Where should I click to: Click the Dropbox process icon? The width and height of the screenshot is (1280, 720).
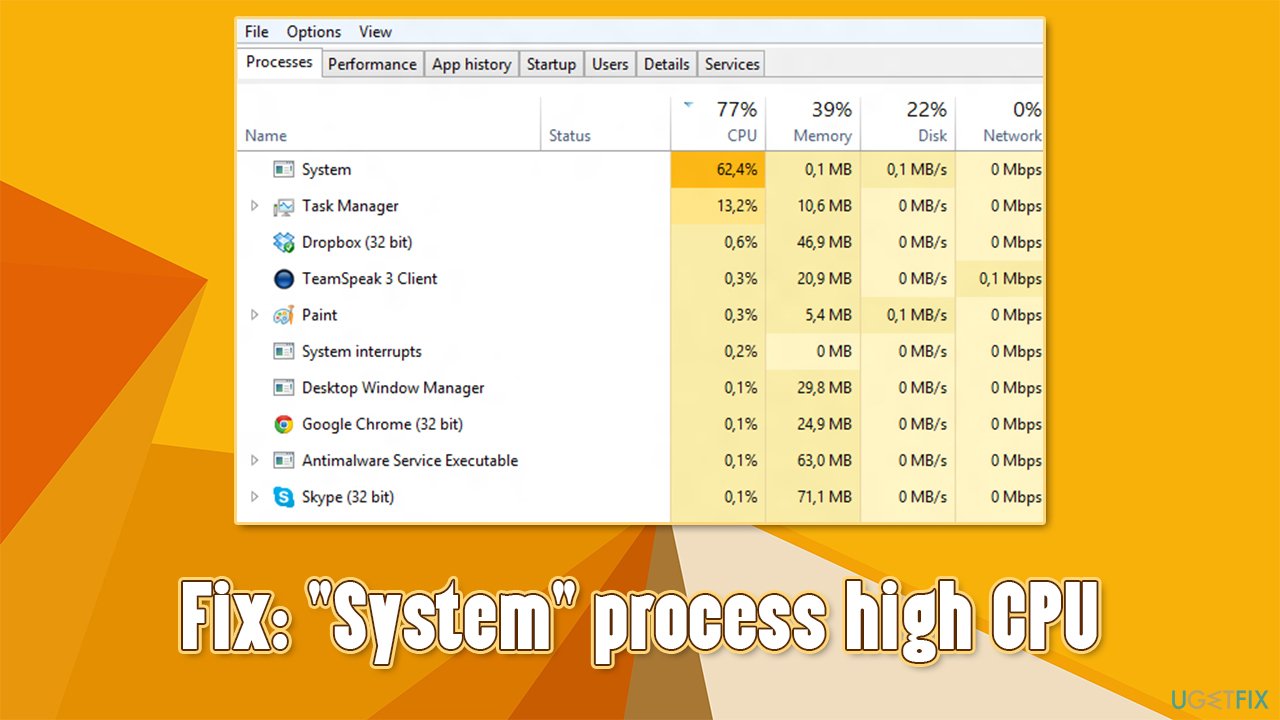(x=283, y=242)
